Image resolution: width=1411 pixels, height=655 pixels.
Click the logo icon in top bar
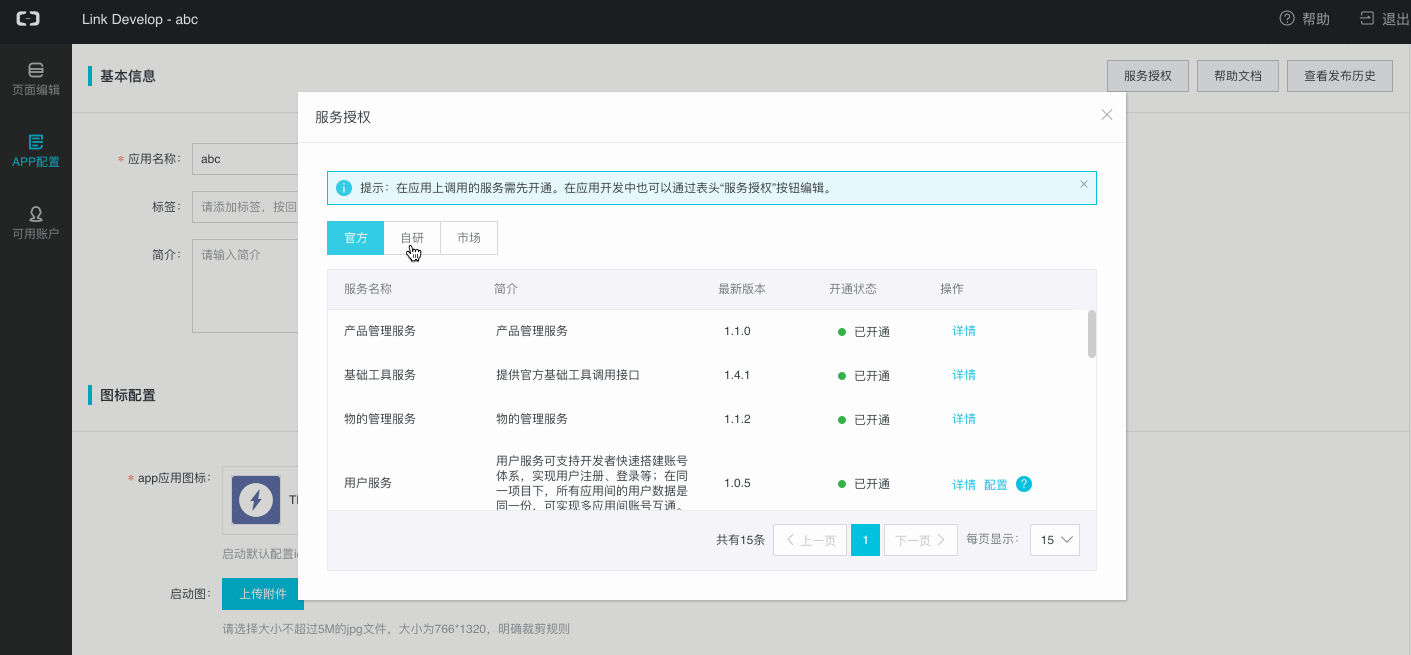28,19
